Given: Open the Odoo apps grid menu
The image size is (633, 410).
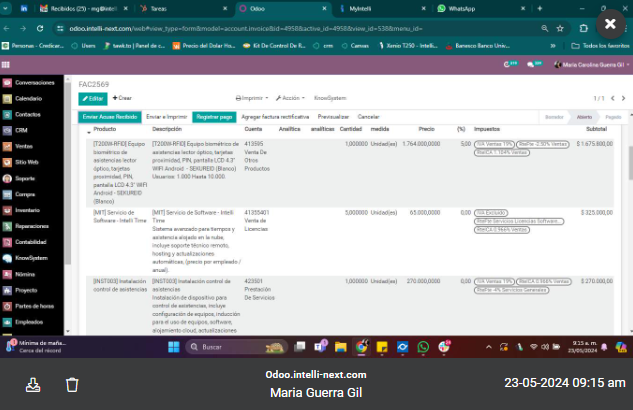Looking at the screenshot, I should [6, 65].
